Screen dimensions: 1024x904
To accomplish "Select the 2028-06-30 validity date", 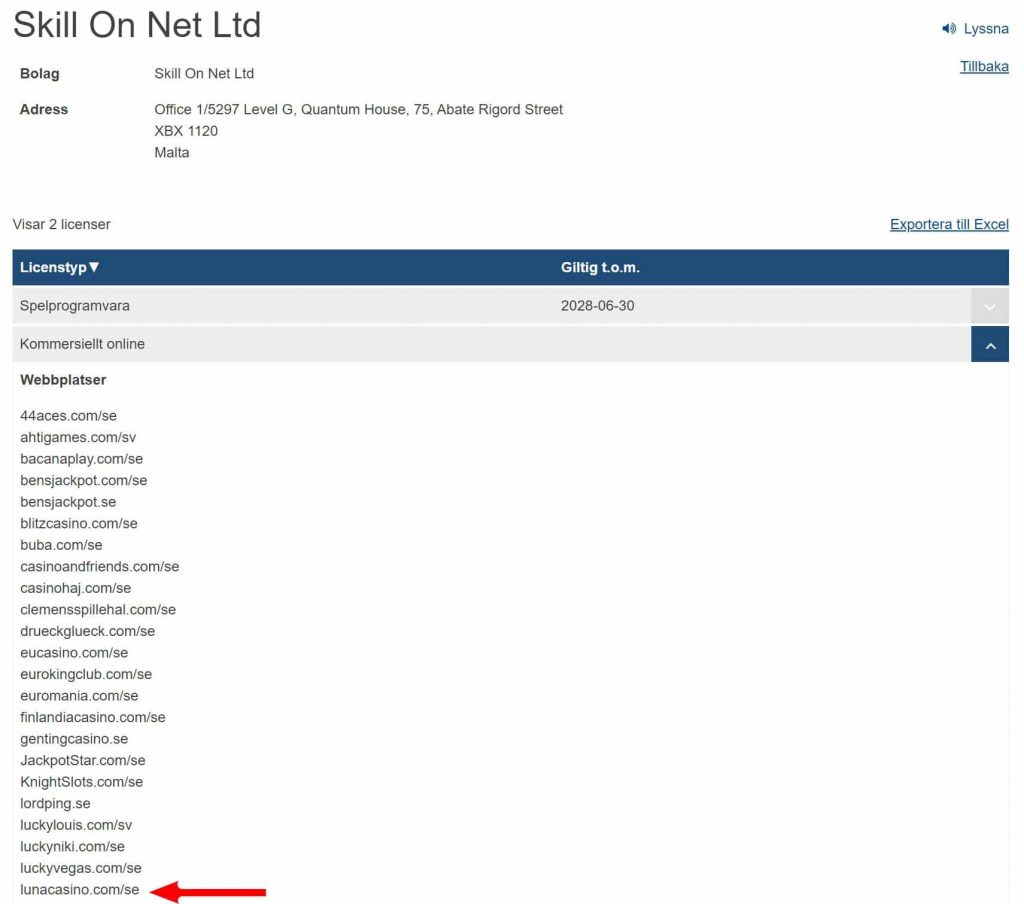I will click(x=598, y=306).
